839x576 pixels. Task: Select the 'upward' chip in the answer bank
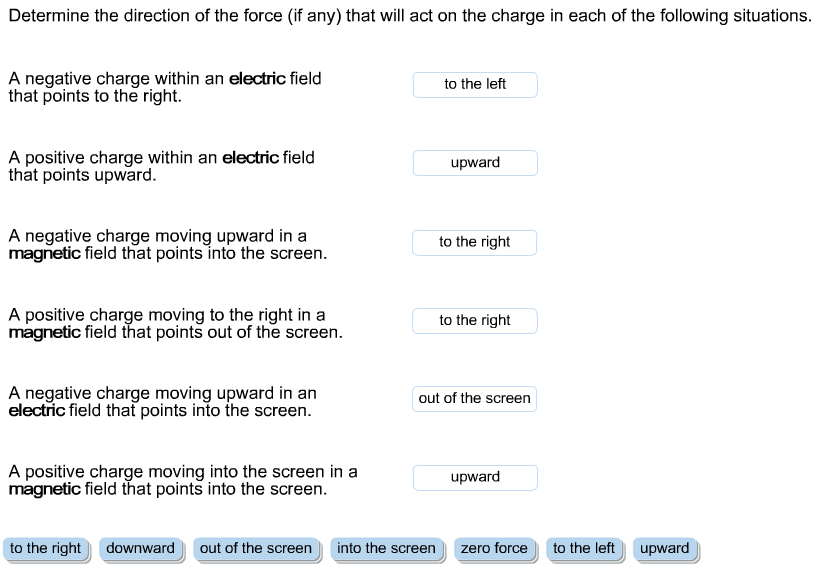[664, 548]
